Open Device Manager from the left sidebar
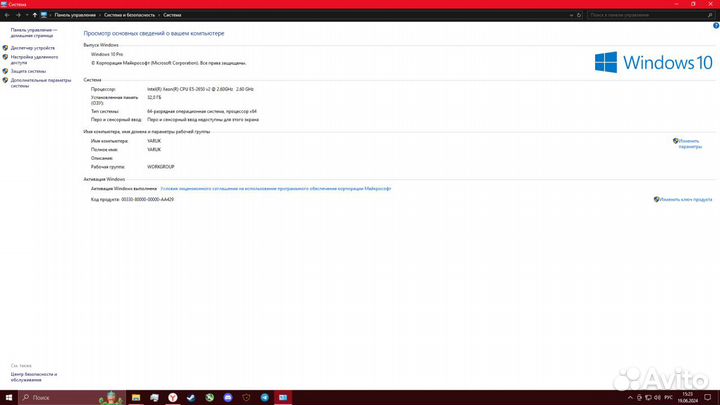This screenshot has height=405, width=720. pos(33,48)
